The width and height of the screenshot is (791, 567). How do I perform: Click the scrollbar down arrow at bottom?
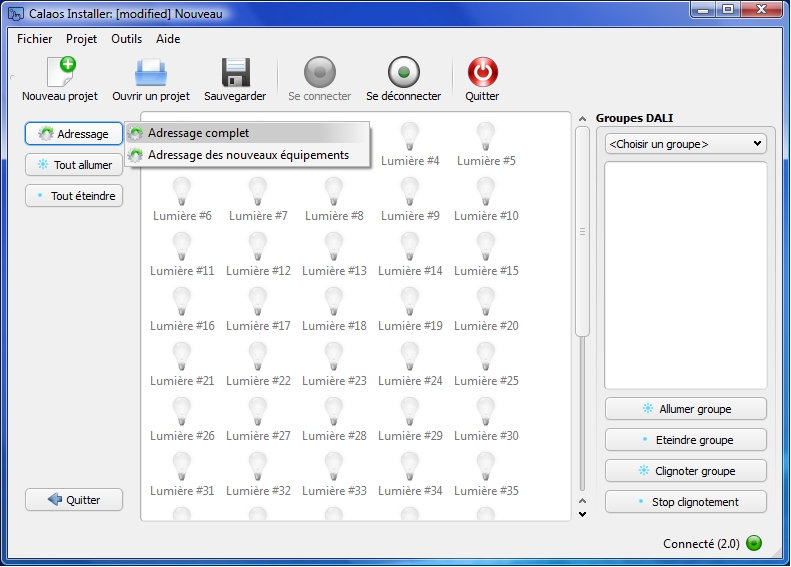[x=582, y=514]
